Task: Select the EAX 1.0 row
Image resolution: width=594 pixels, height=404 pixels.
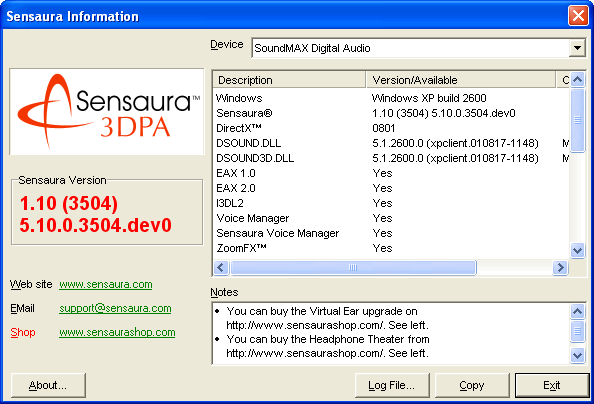Action: pyautogui.click(x=391, y=173)
